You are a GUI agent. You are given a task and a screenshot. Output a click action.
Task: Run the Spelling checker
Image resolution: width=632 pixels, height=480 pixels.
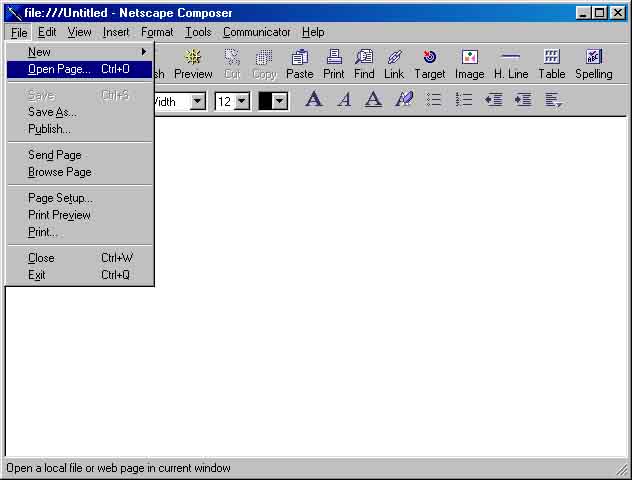coord(594,64)
